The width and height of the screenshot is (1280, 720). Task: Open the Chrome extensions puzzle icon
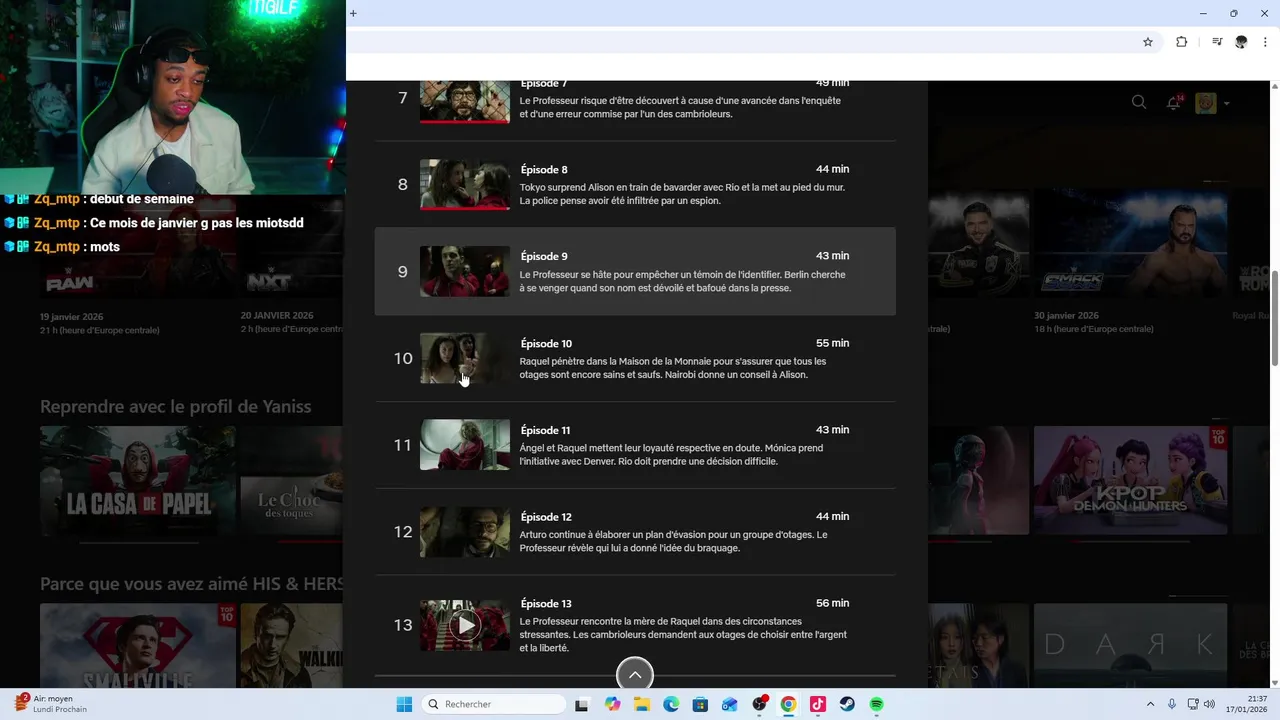pos(1182,42)
